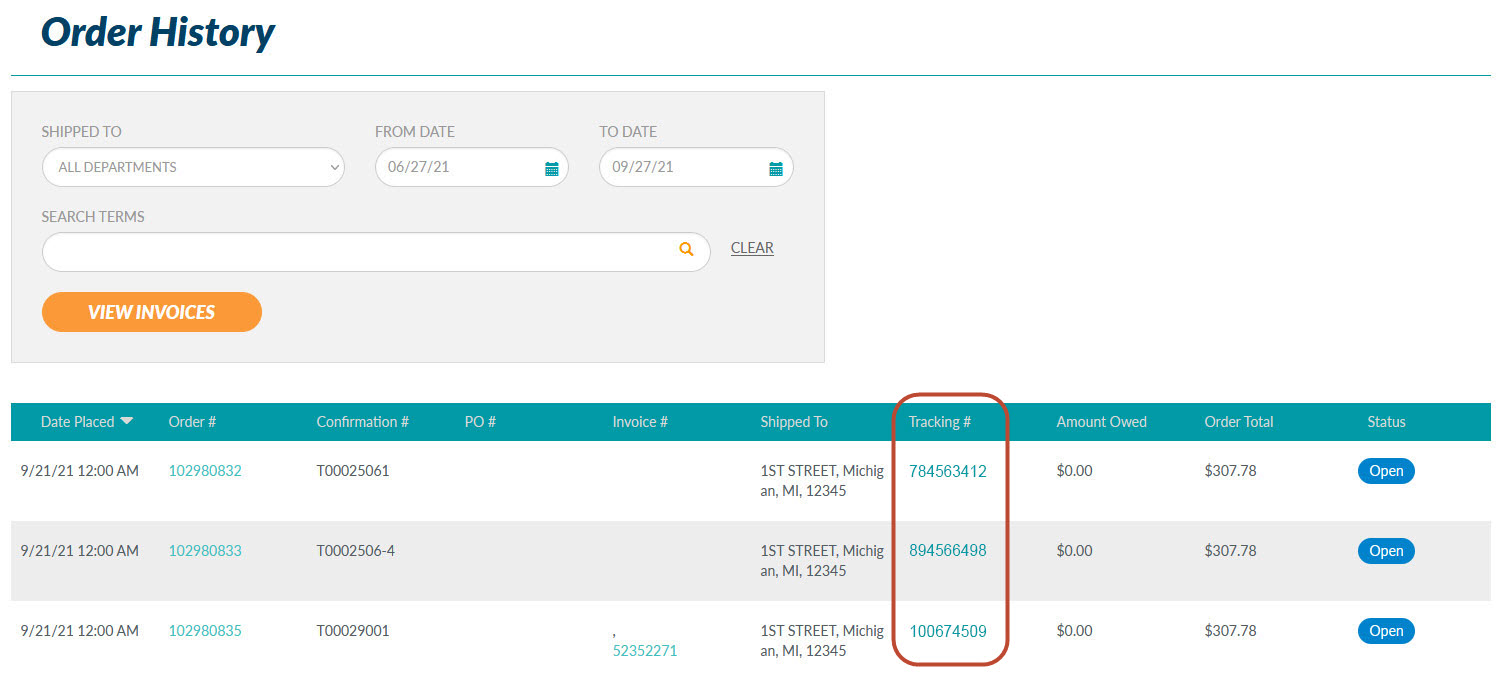Click the Status column header
The image size is (1498, 676).
[x=1386, y=422]
